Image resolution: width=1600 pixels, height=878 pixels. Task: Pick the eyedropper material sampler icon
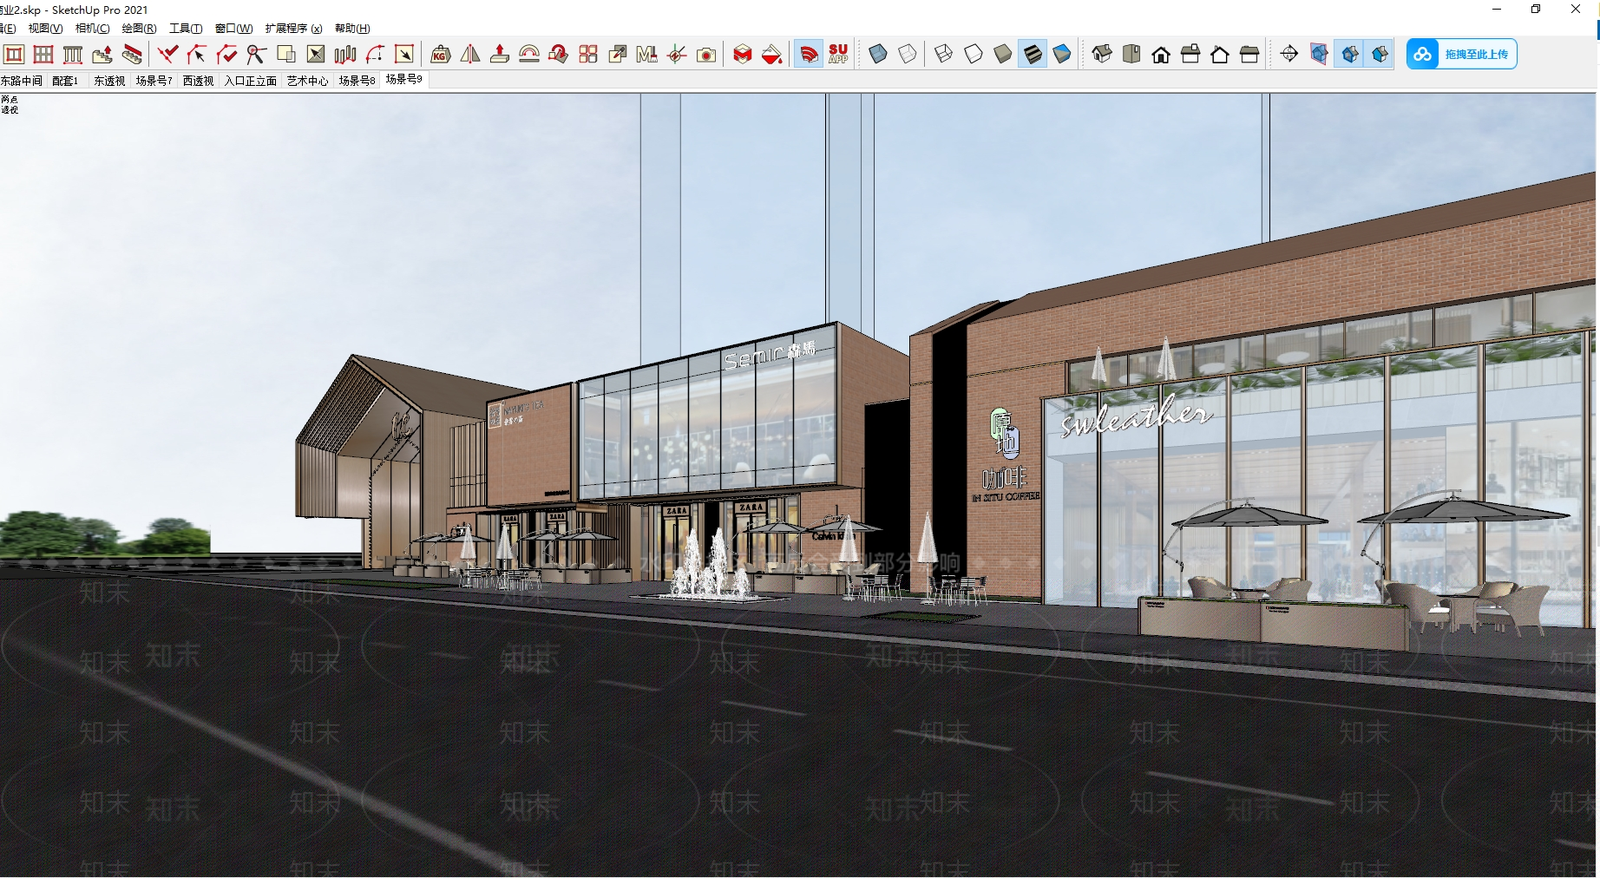click(618, 54)
